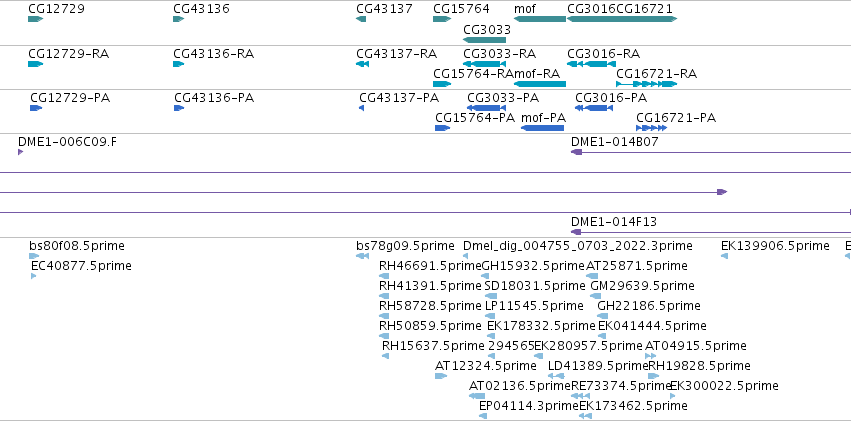
Task: Select the DME1-006C09.F clone marker
Action: point(21,152)
